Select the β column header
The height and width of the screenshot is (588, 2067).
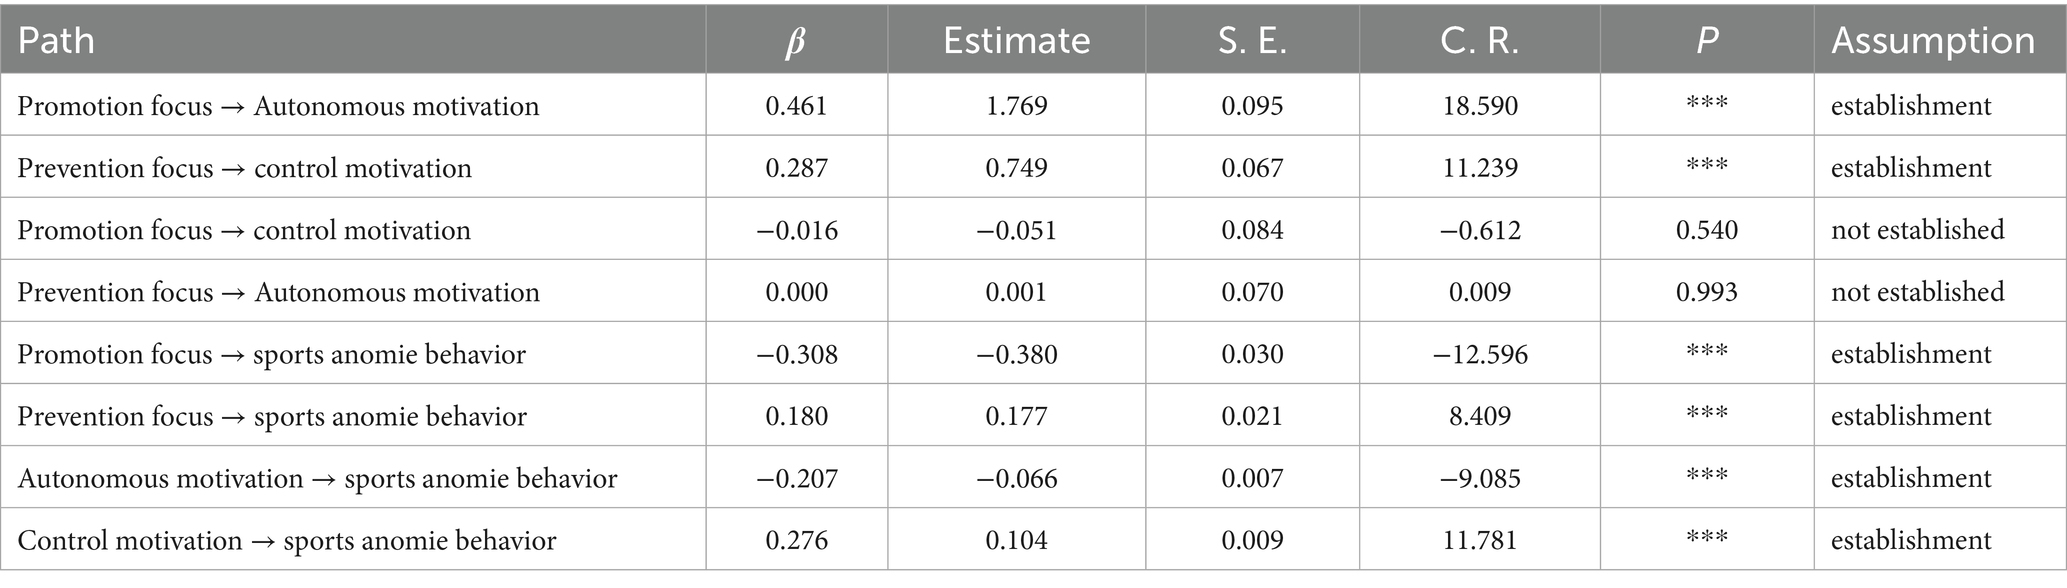[x=796, y=41]
